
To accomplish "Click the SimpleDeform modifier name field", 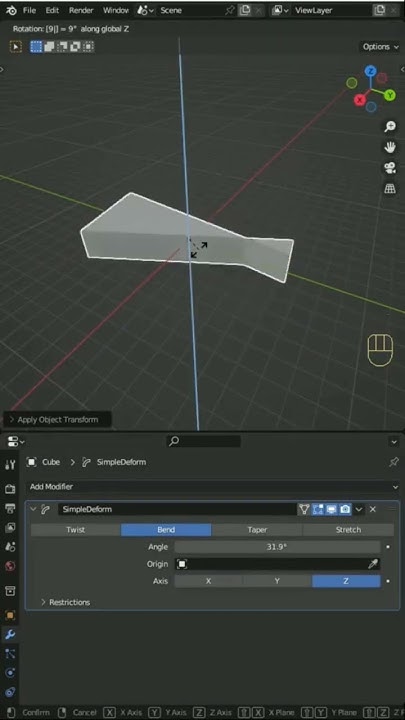I will coord(178,509).
